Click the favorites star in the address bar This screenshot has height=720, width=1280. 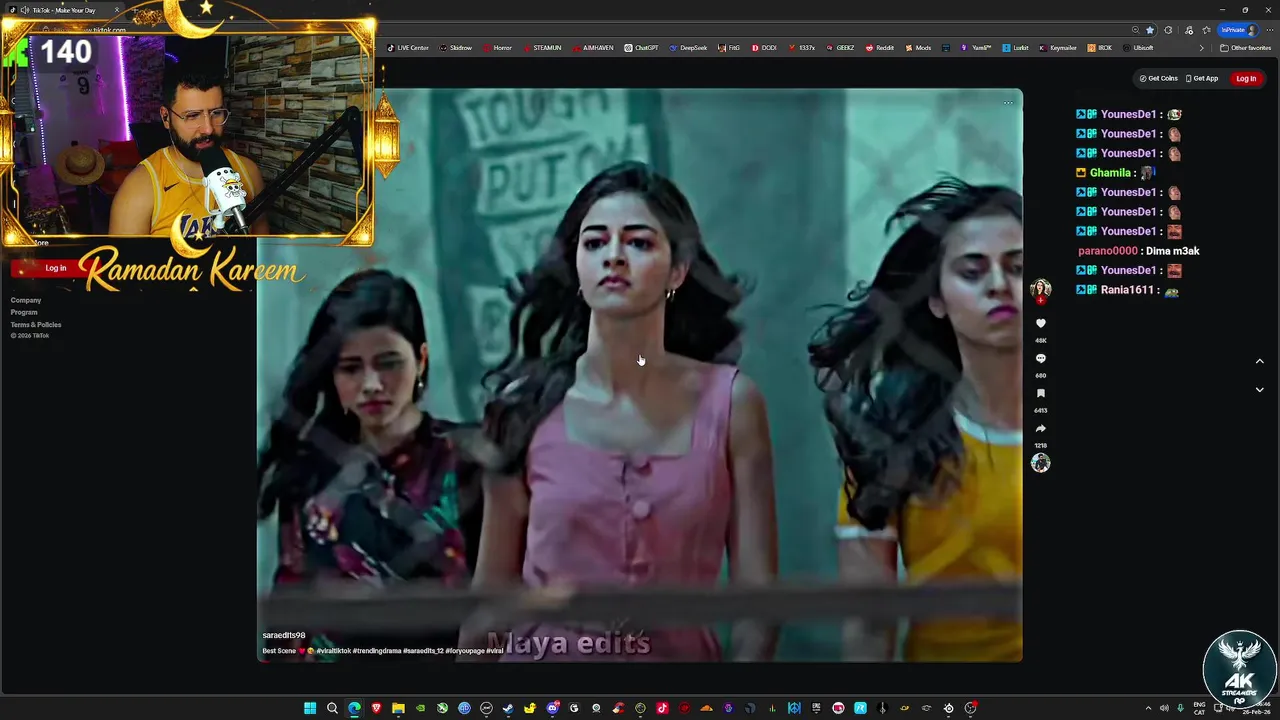[1150, 30]
